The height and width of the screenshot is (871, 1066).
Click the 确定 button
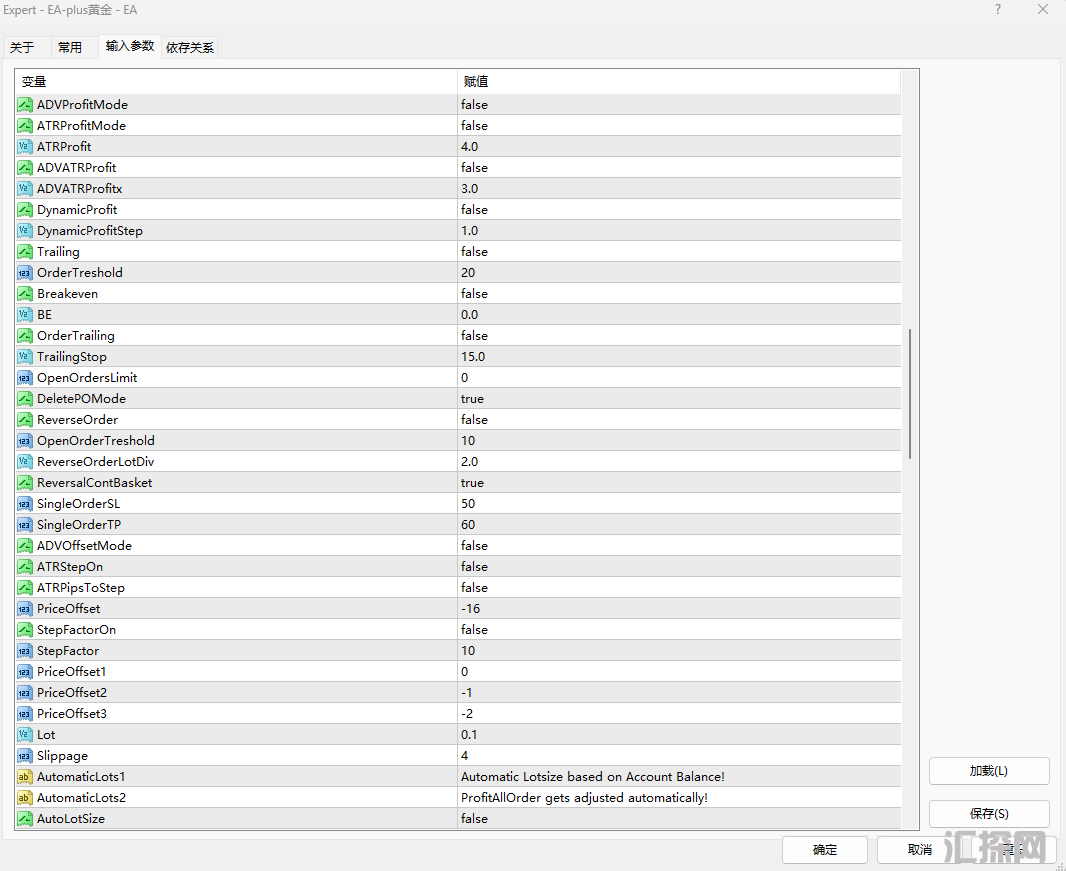click(x=825, y=850)
